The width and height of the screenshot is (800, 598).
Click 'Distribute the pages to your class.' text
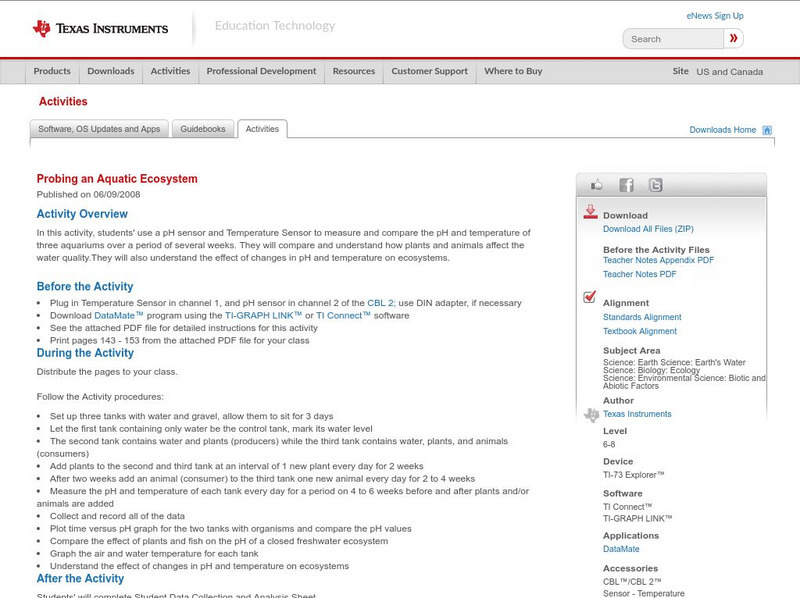tap(107, 372)
